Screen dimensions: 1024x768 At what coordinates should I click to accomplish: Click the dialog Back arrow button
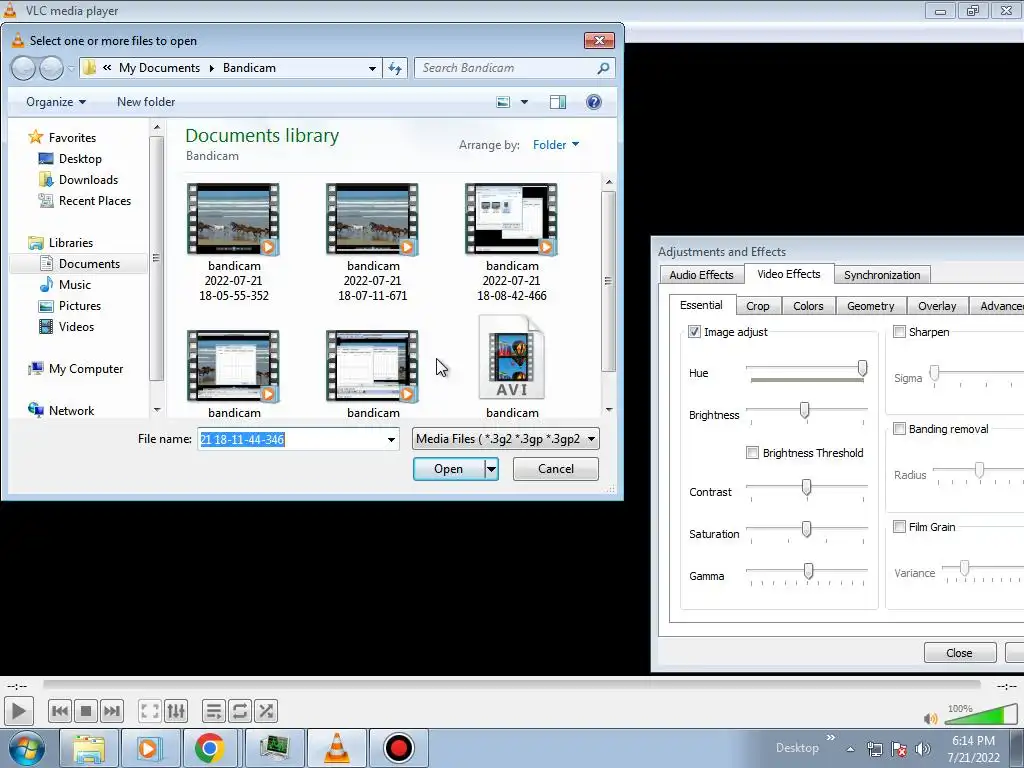click(23, 68)
